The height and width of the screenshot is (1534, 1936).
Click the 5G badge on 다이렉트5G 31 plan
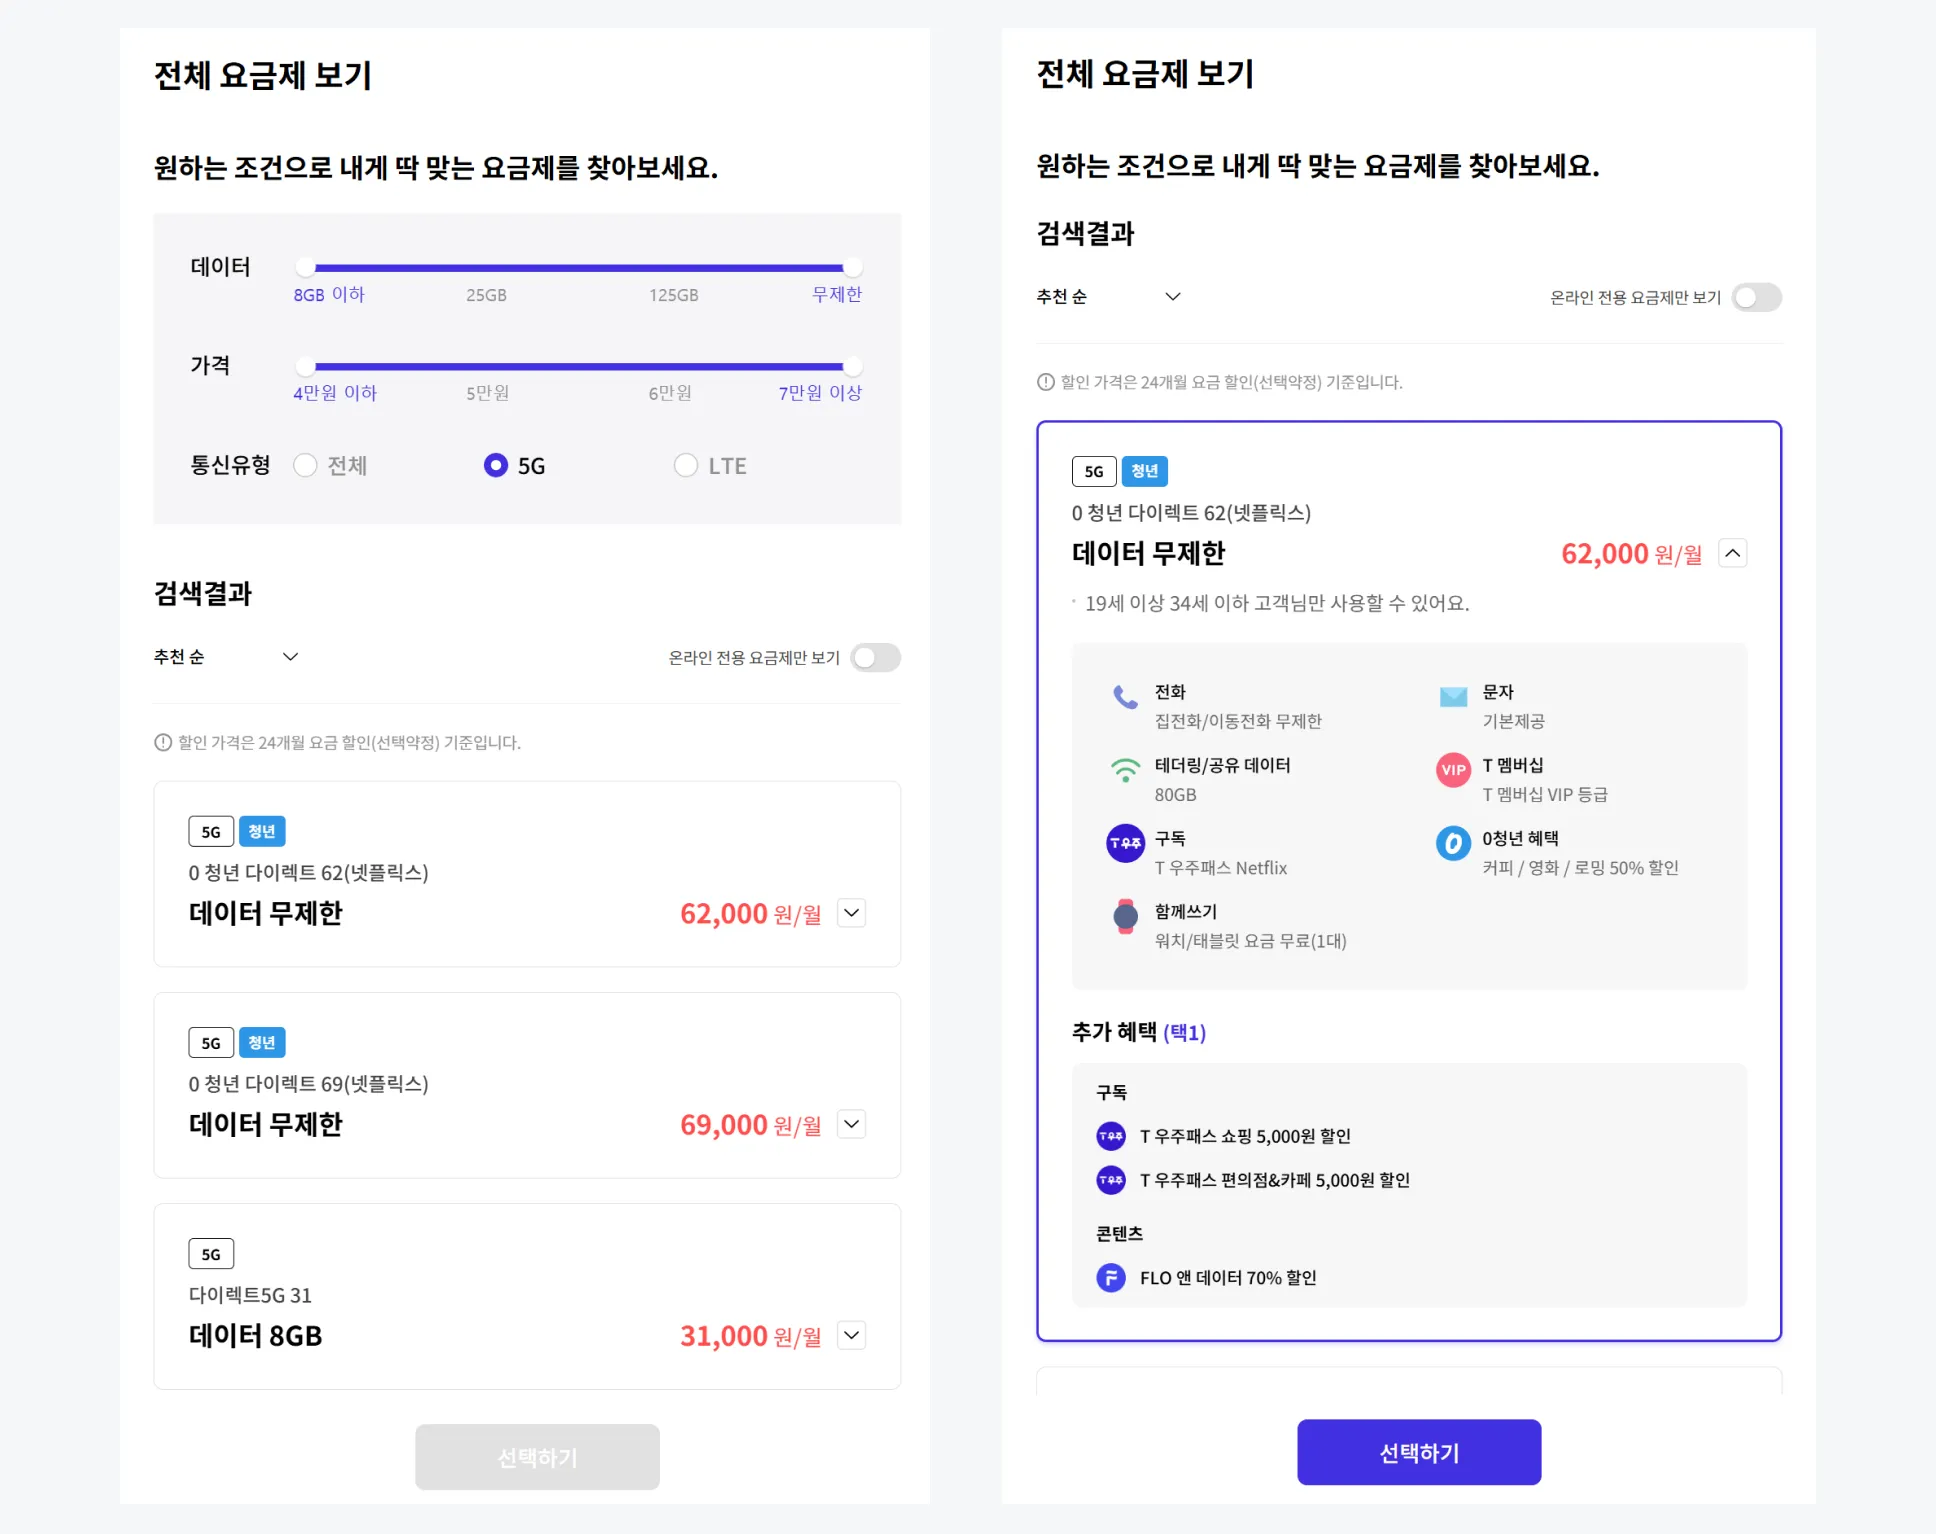tap(210, 1252)
